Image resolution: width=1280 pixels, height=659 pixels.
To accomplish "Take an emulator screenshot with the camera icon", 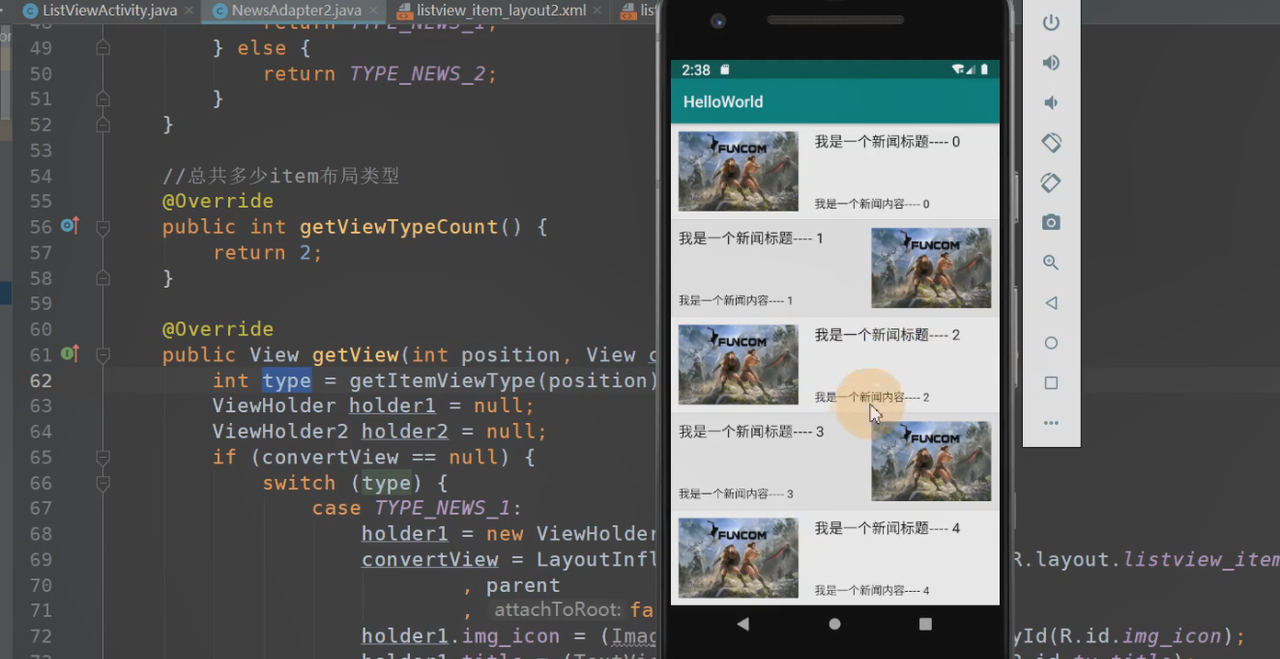I will pos(1051,222).
